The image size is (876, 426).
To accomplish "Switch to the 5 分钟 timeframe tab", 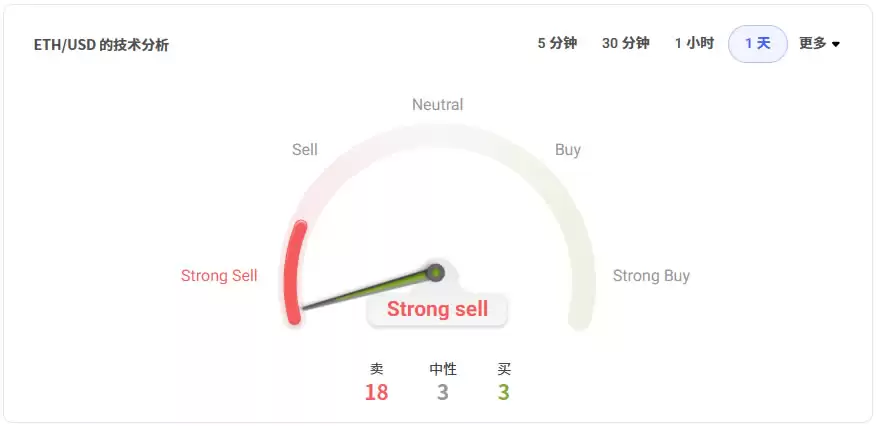I will 557,43.
